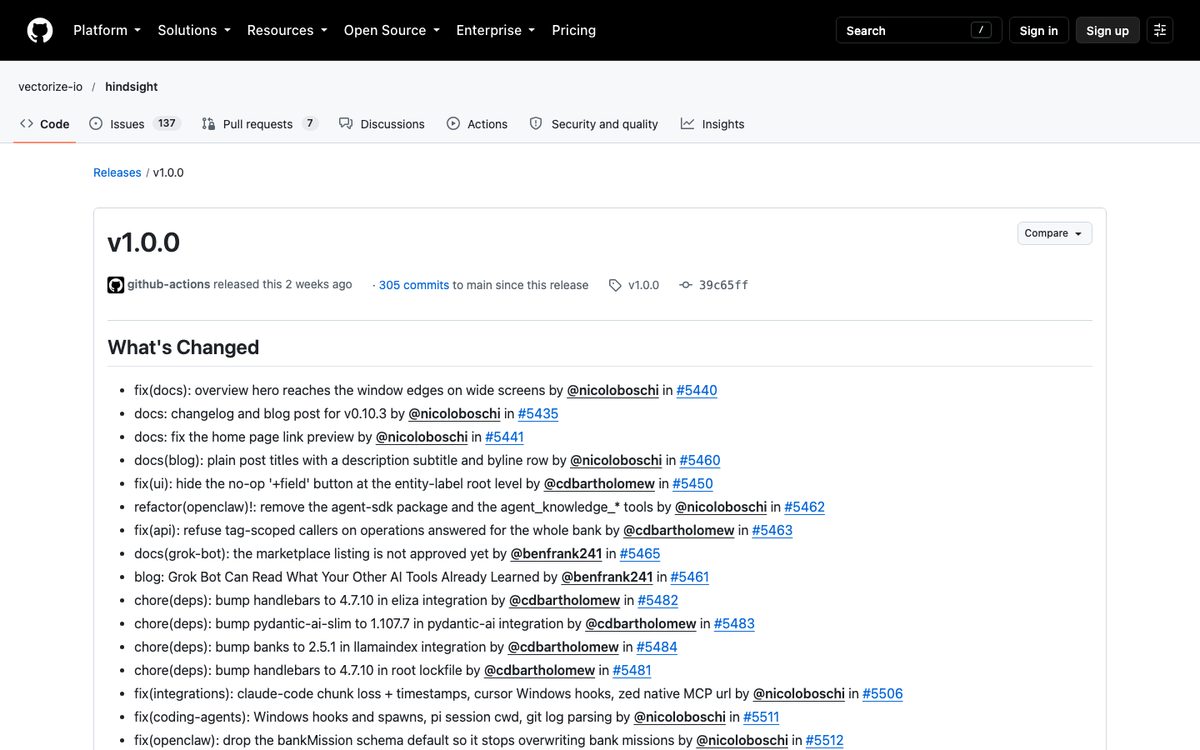Open @benfrank241 on the #5461 line
1200x750 pixels.
(607, 577)
